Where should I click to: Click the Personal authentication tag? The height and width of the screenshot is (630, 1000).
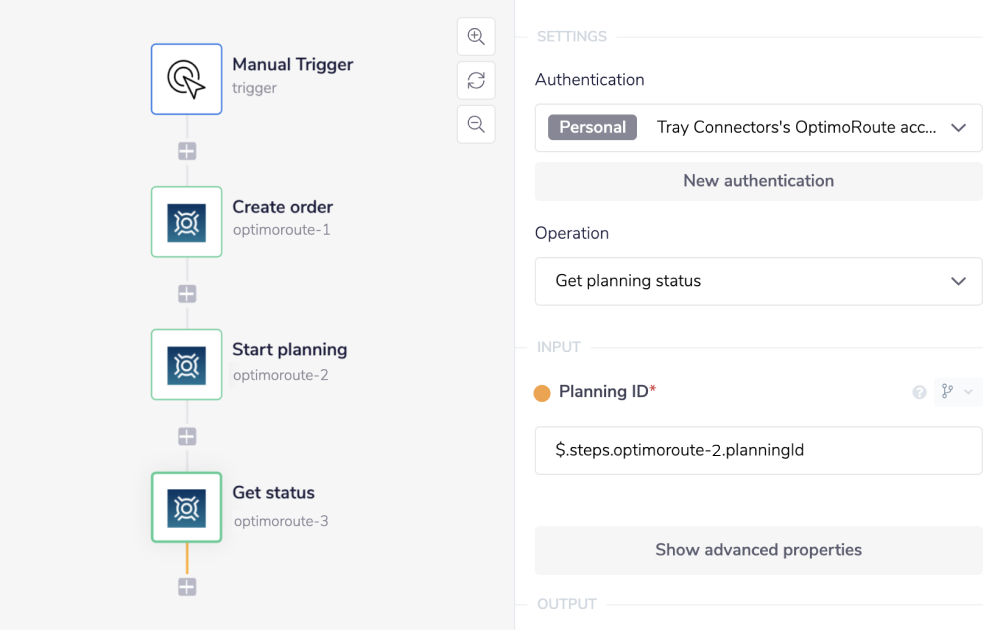click(x=592, y=127)
